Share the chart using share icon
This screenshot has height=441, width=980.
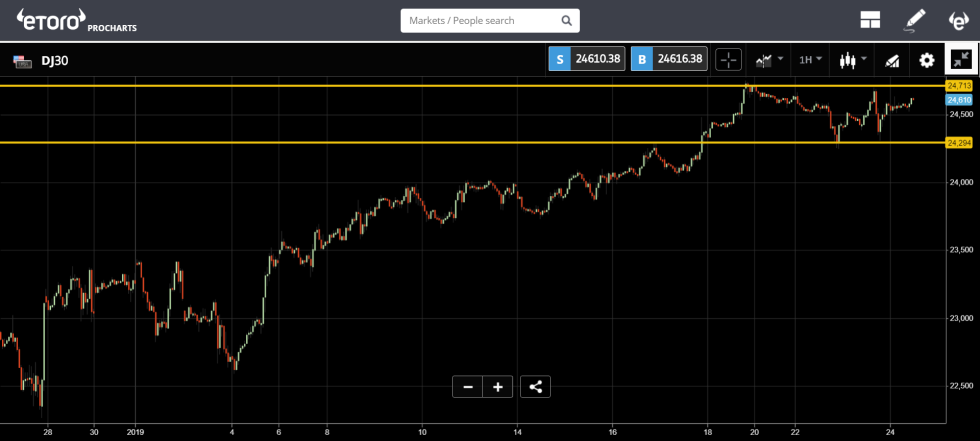tap(535, 387)
